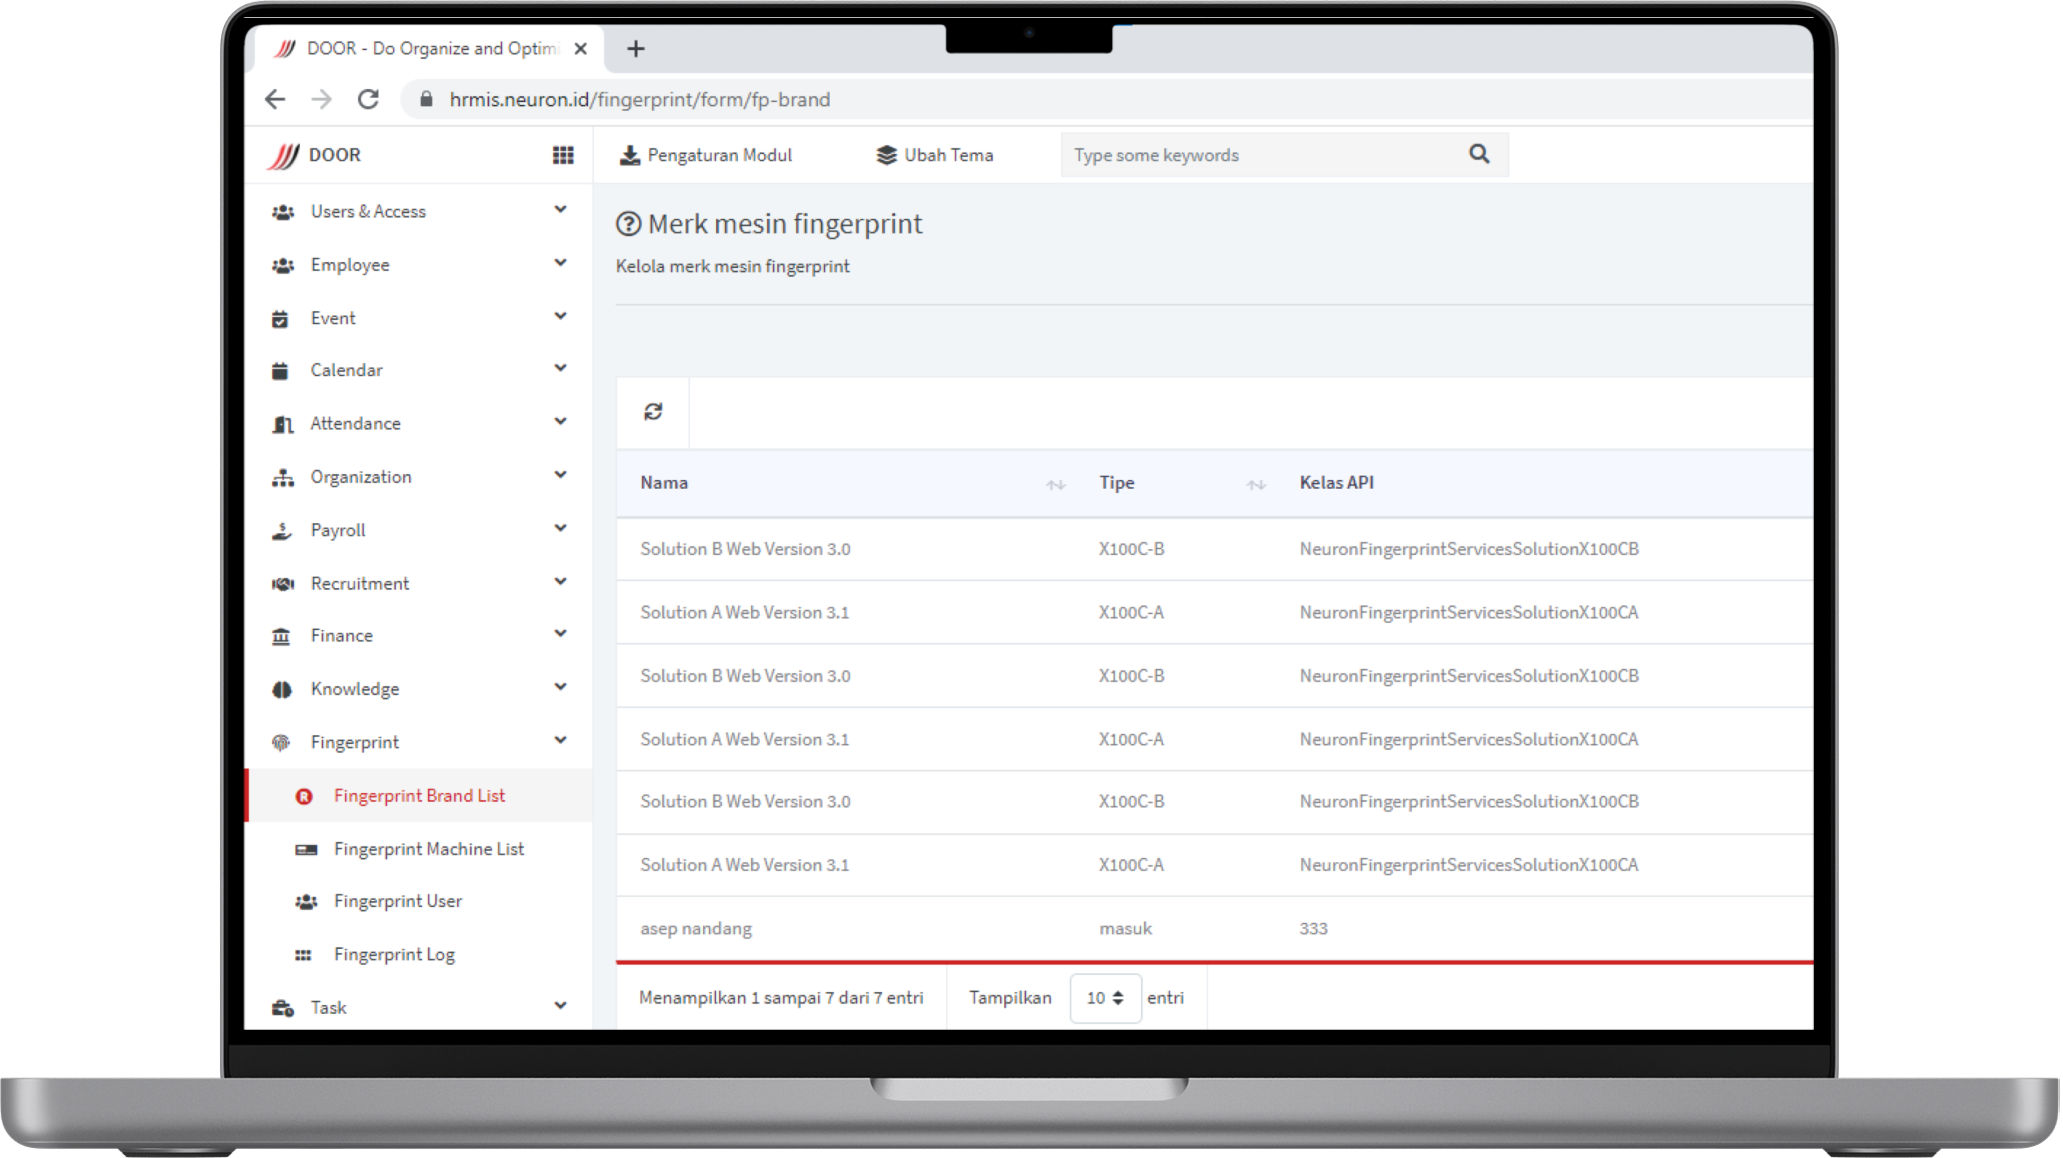Click the search magnifier icon
Viewport: 2063px width, 1158px height.
pos(1479,154)
